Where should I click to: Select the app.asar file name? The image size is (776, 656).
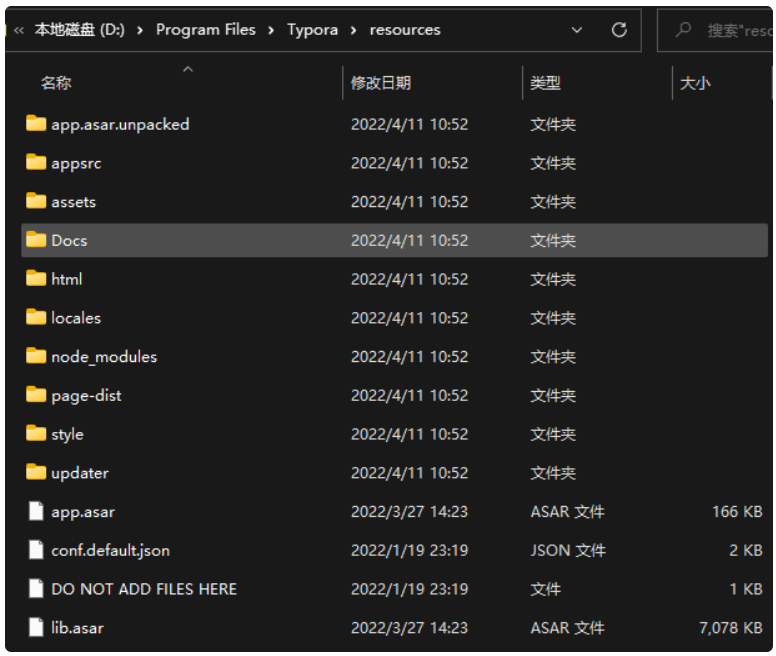coord(83,512)
